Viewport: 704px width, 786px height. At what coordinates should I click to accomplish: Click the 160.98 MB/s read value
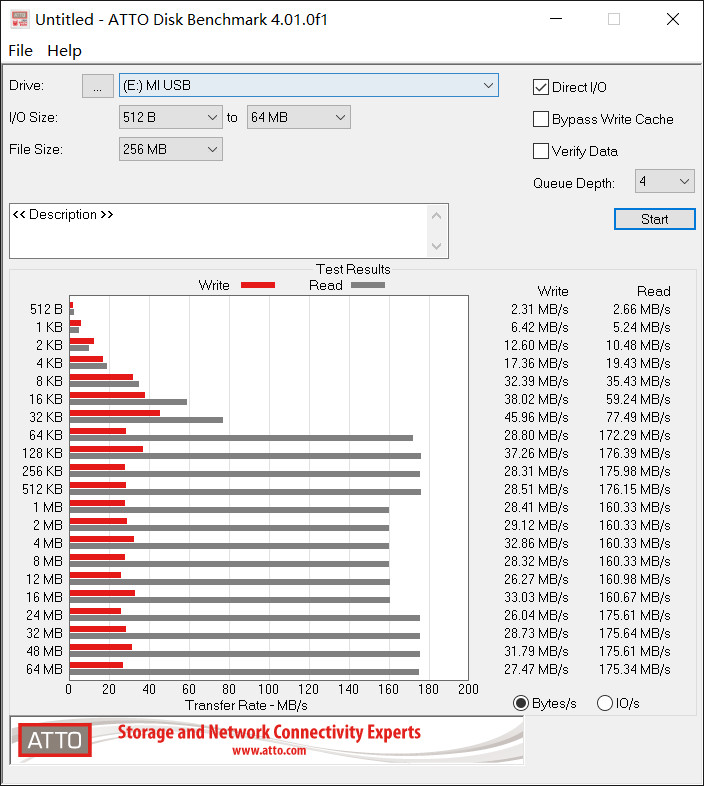point(634,579)
